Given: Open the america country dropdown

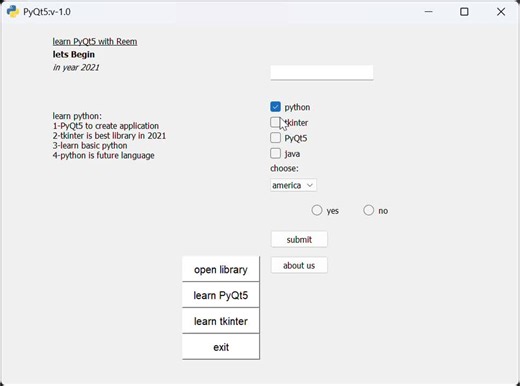Looking at the screenshot, I should click(293, 185).
